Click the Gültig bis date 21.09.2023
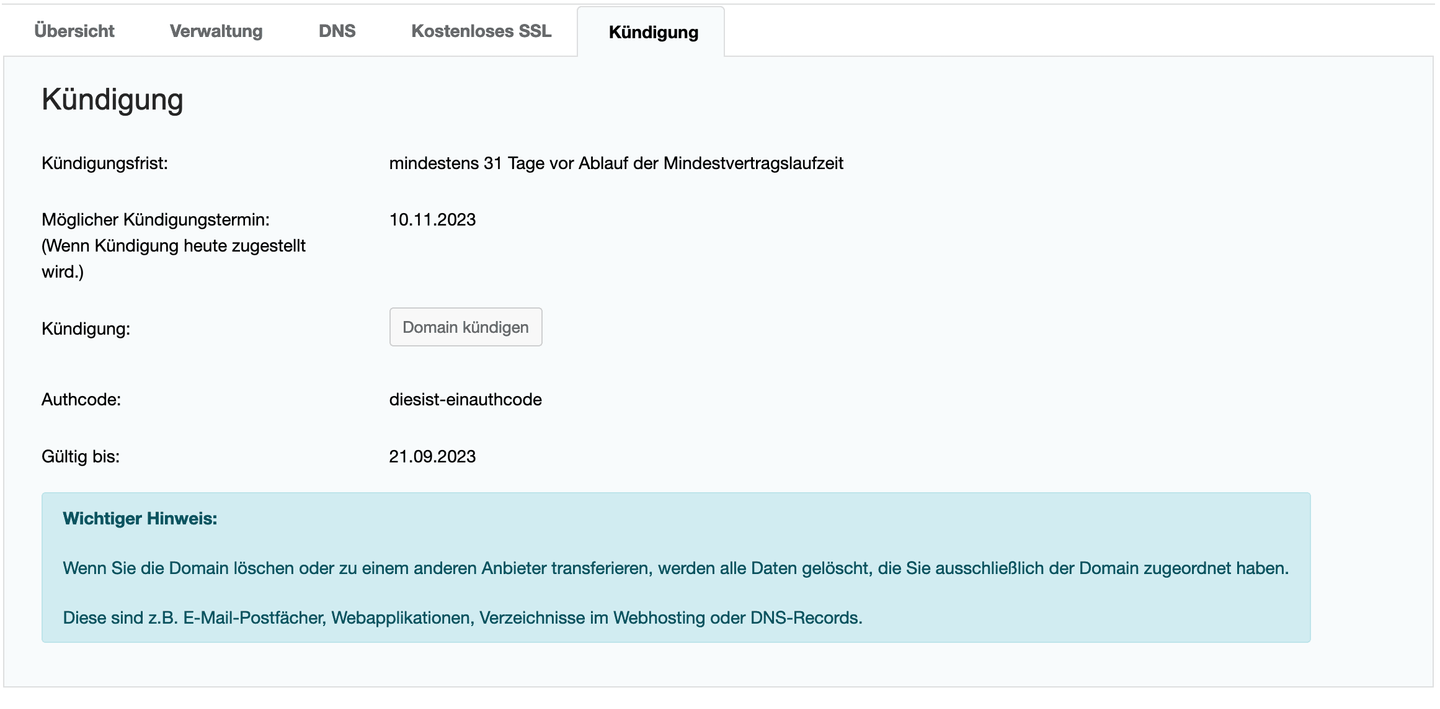 click(433, 457)
